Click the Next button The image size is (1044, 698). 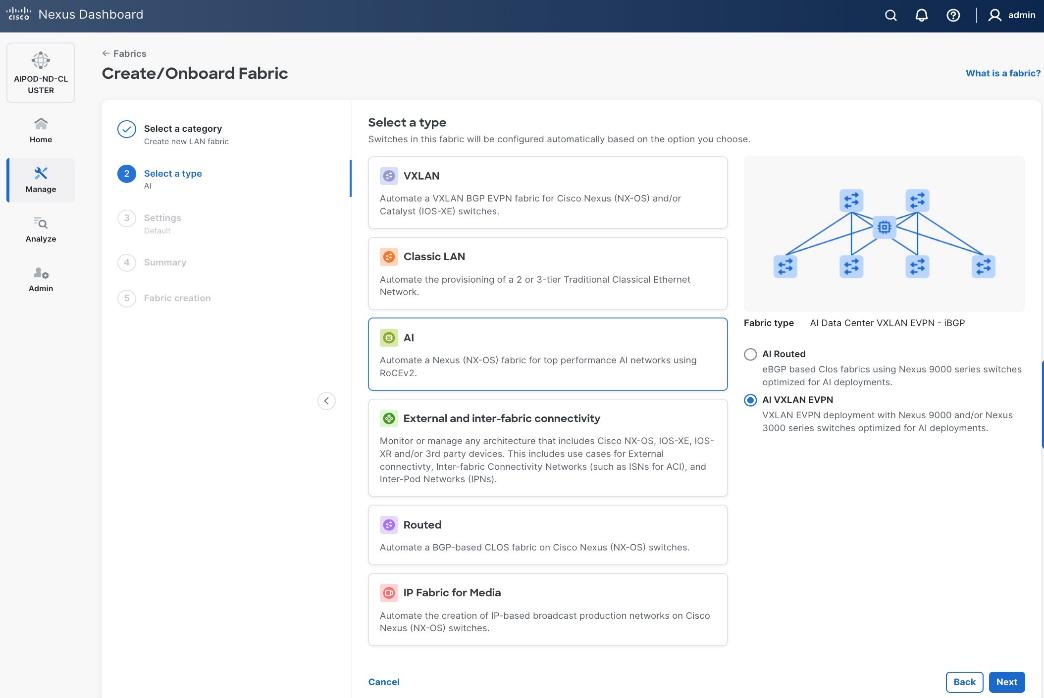click(1006, 681)
